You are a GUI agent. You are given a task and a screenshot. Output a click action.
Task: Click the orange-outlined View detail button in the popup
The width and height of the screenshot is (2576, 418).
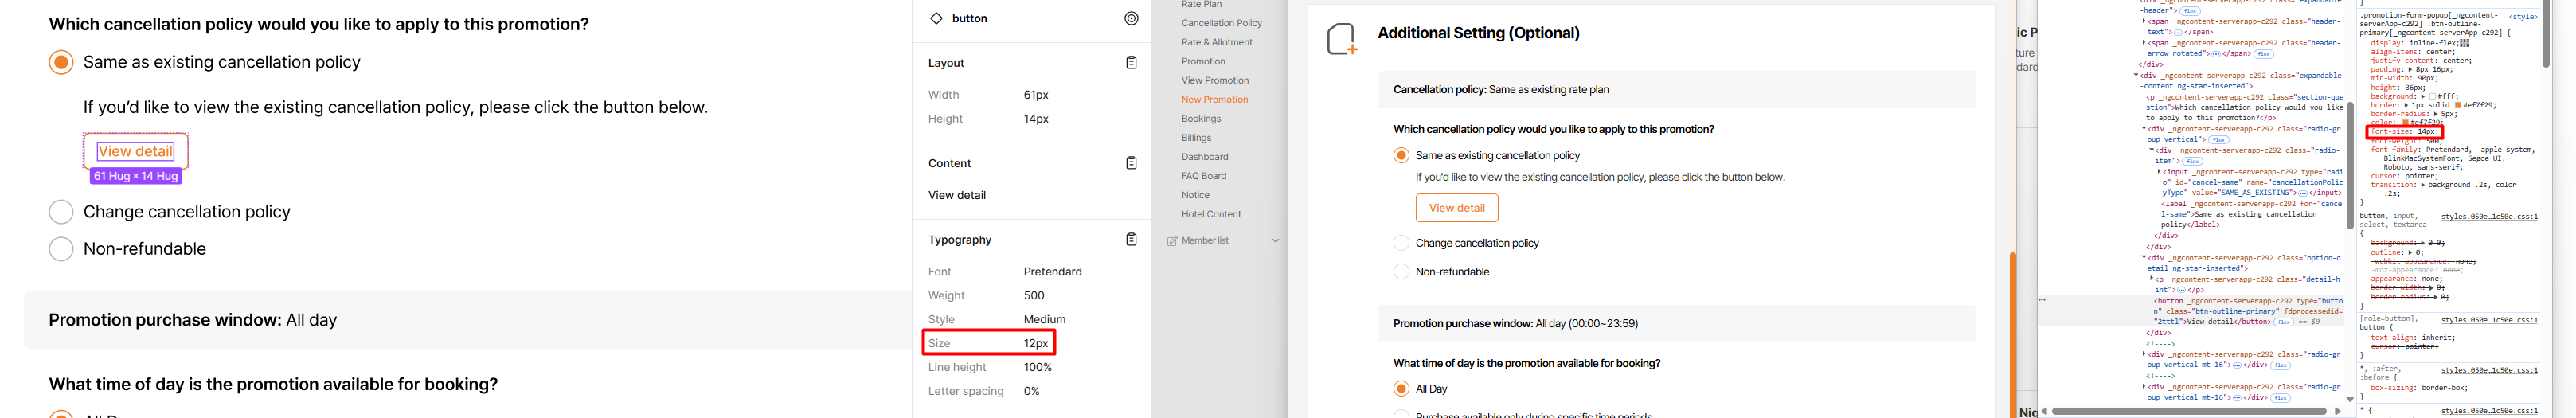(x=1456, y=208)
